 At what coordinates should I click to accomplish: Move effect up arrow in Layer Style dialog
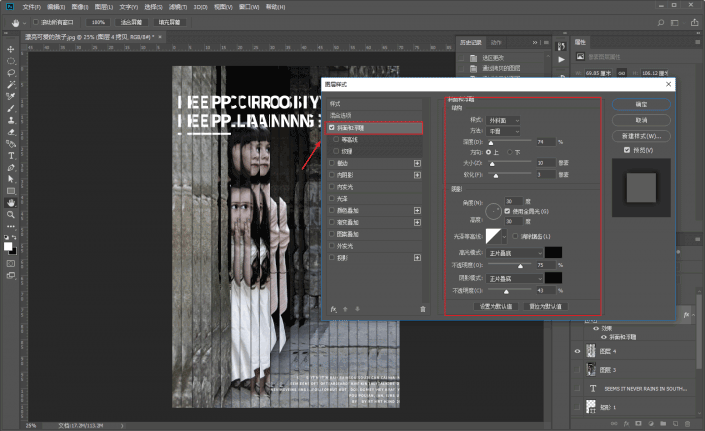click(x=345, y=309)
